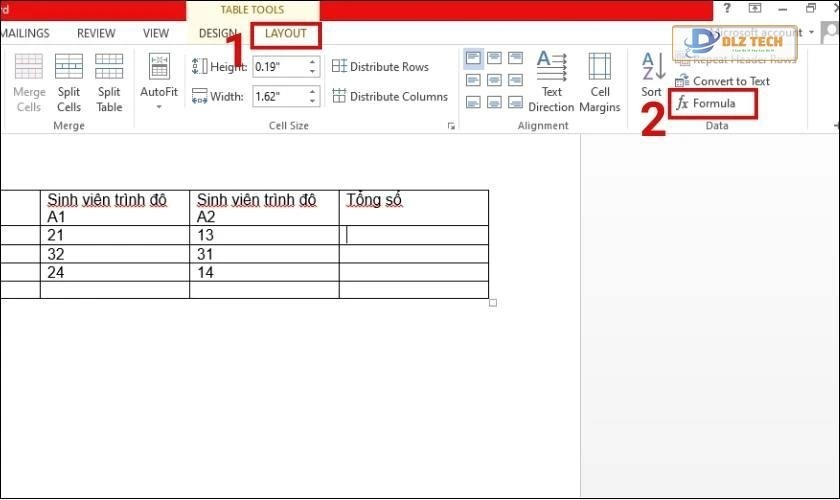Open Cell Margins settings
The image size is (840, 500).
[599, 80]
